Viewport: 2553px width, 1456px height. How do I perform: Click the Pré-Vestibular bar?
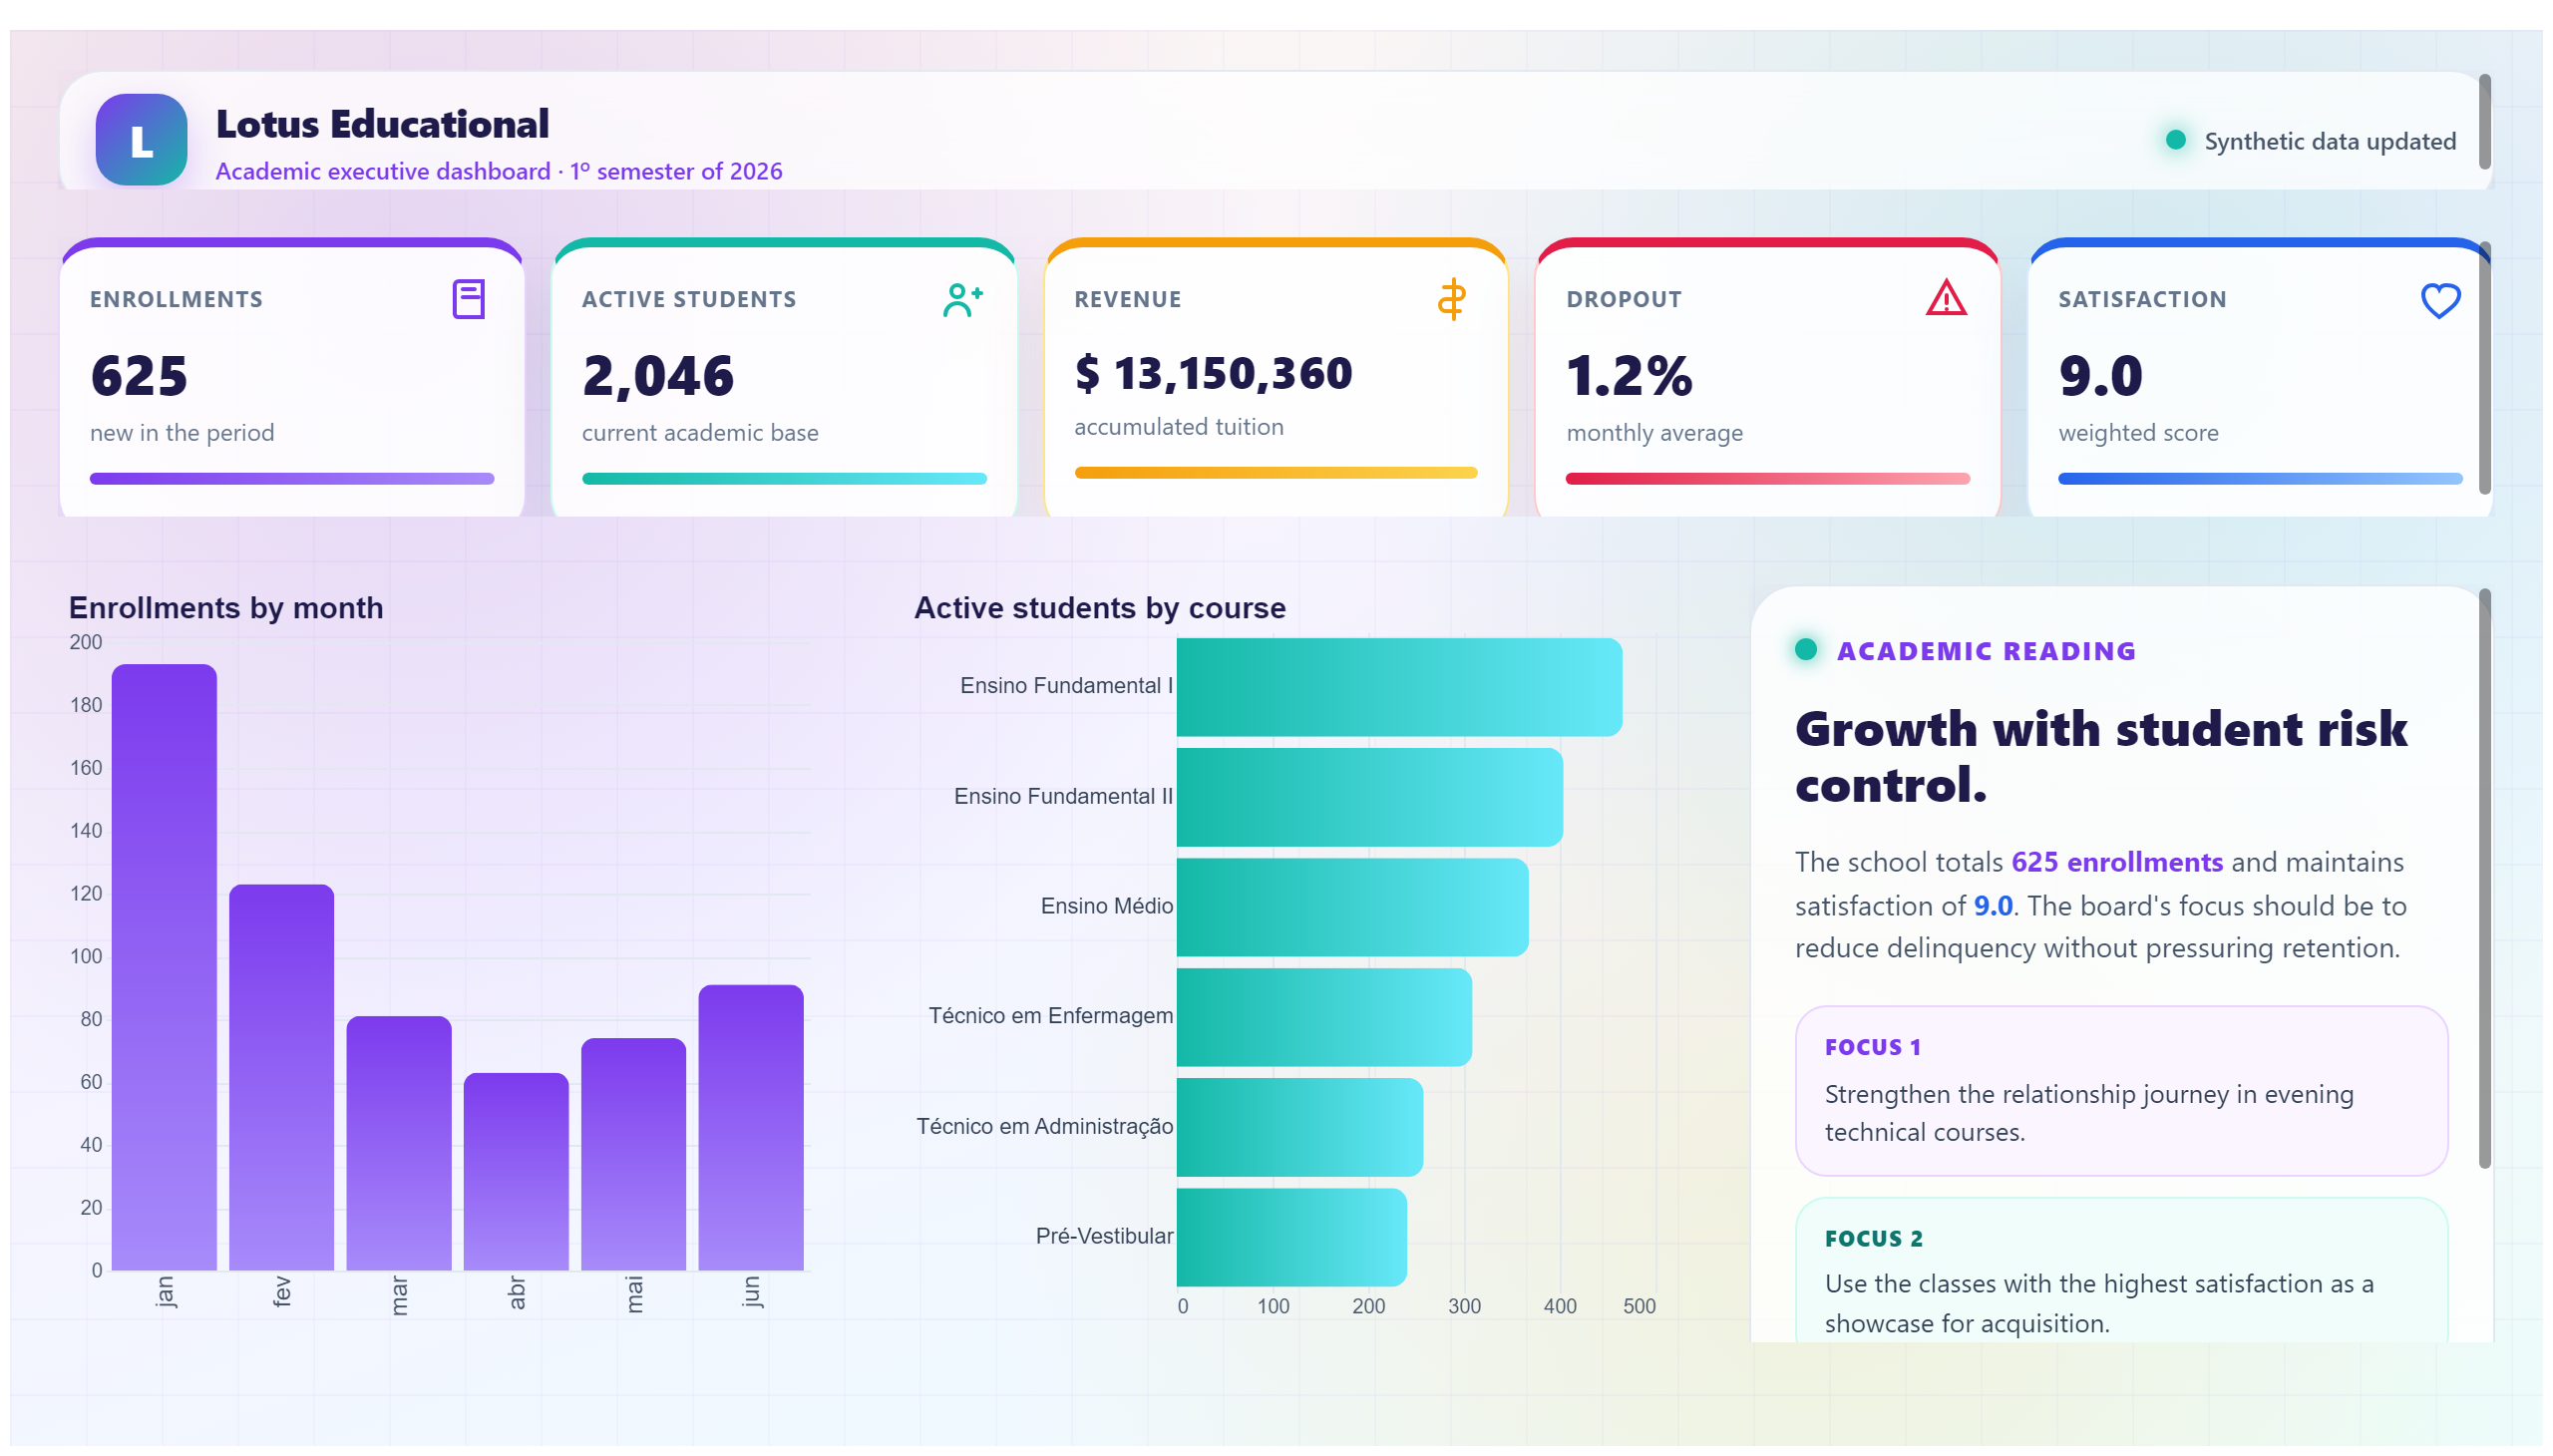(1291, 1237)
